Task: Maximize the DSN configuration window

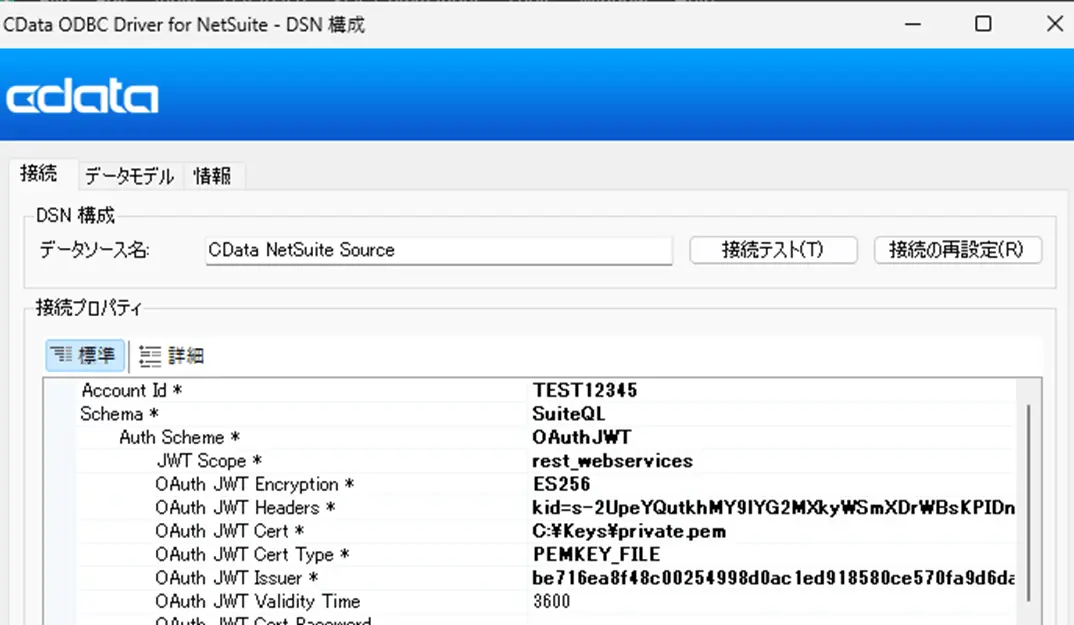Action: click(983, 24)
